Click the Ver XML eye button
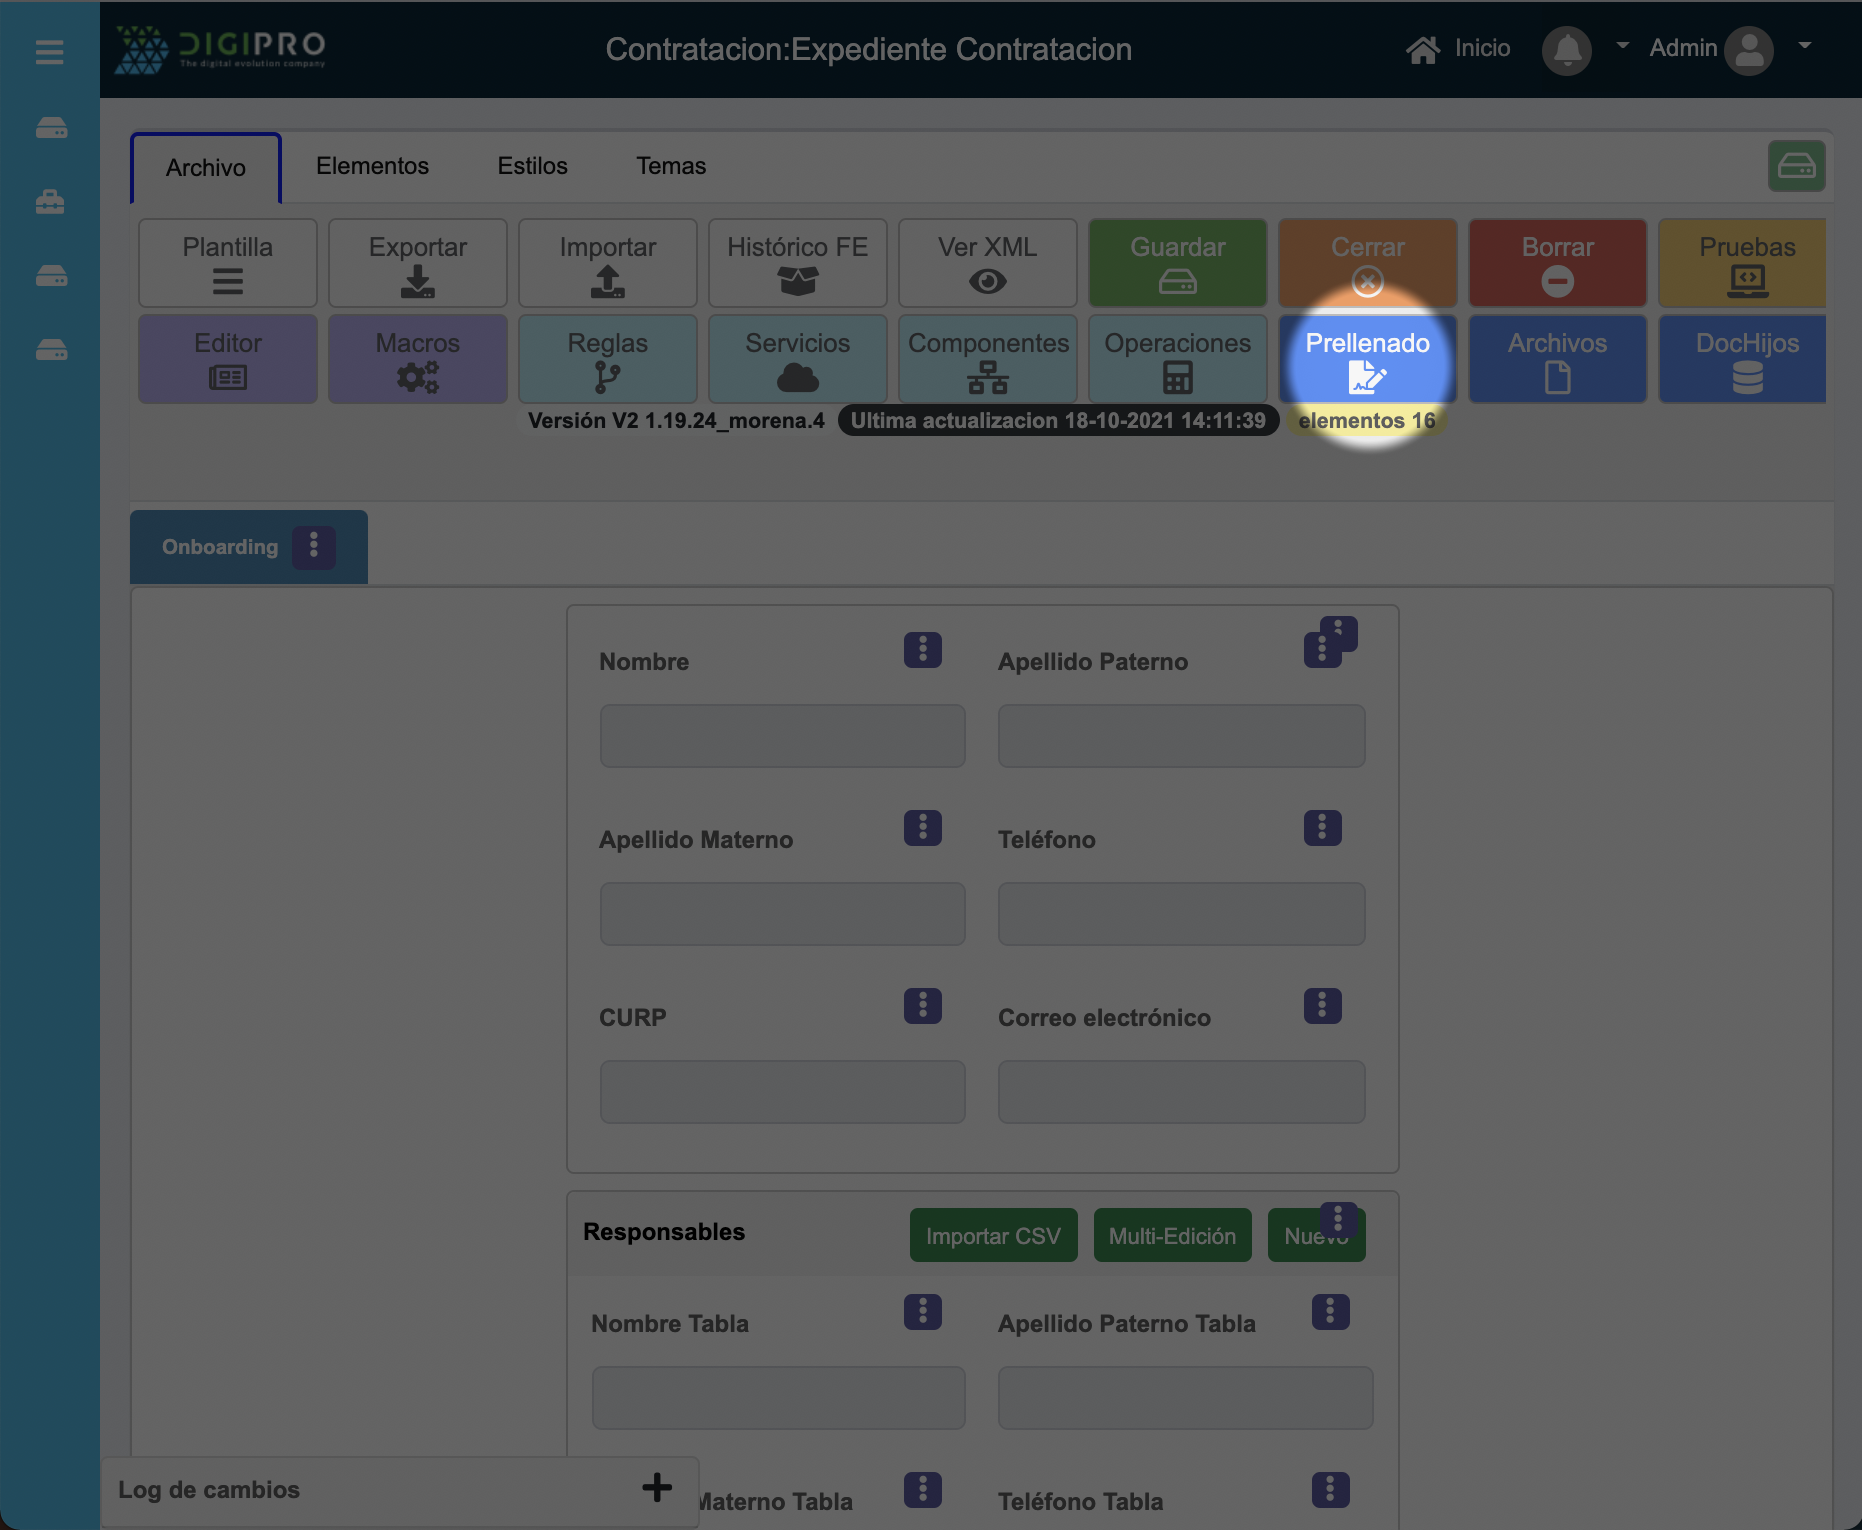The height and width of the screenshot is (1530, 1862). (987, 263)
